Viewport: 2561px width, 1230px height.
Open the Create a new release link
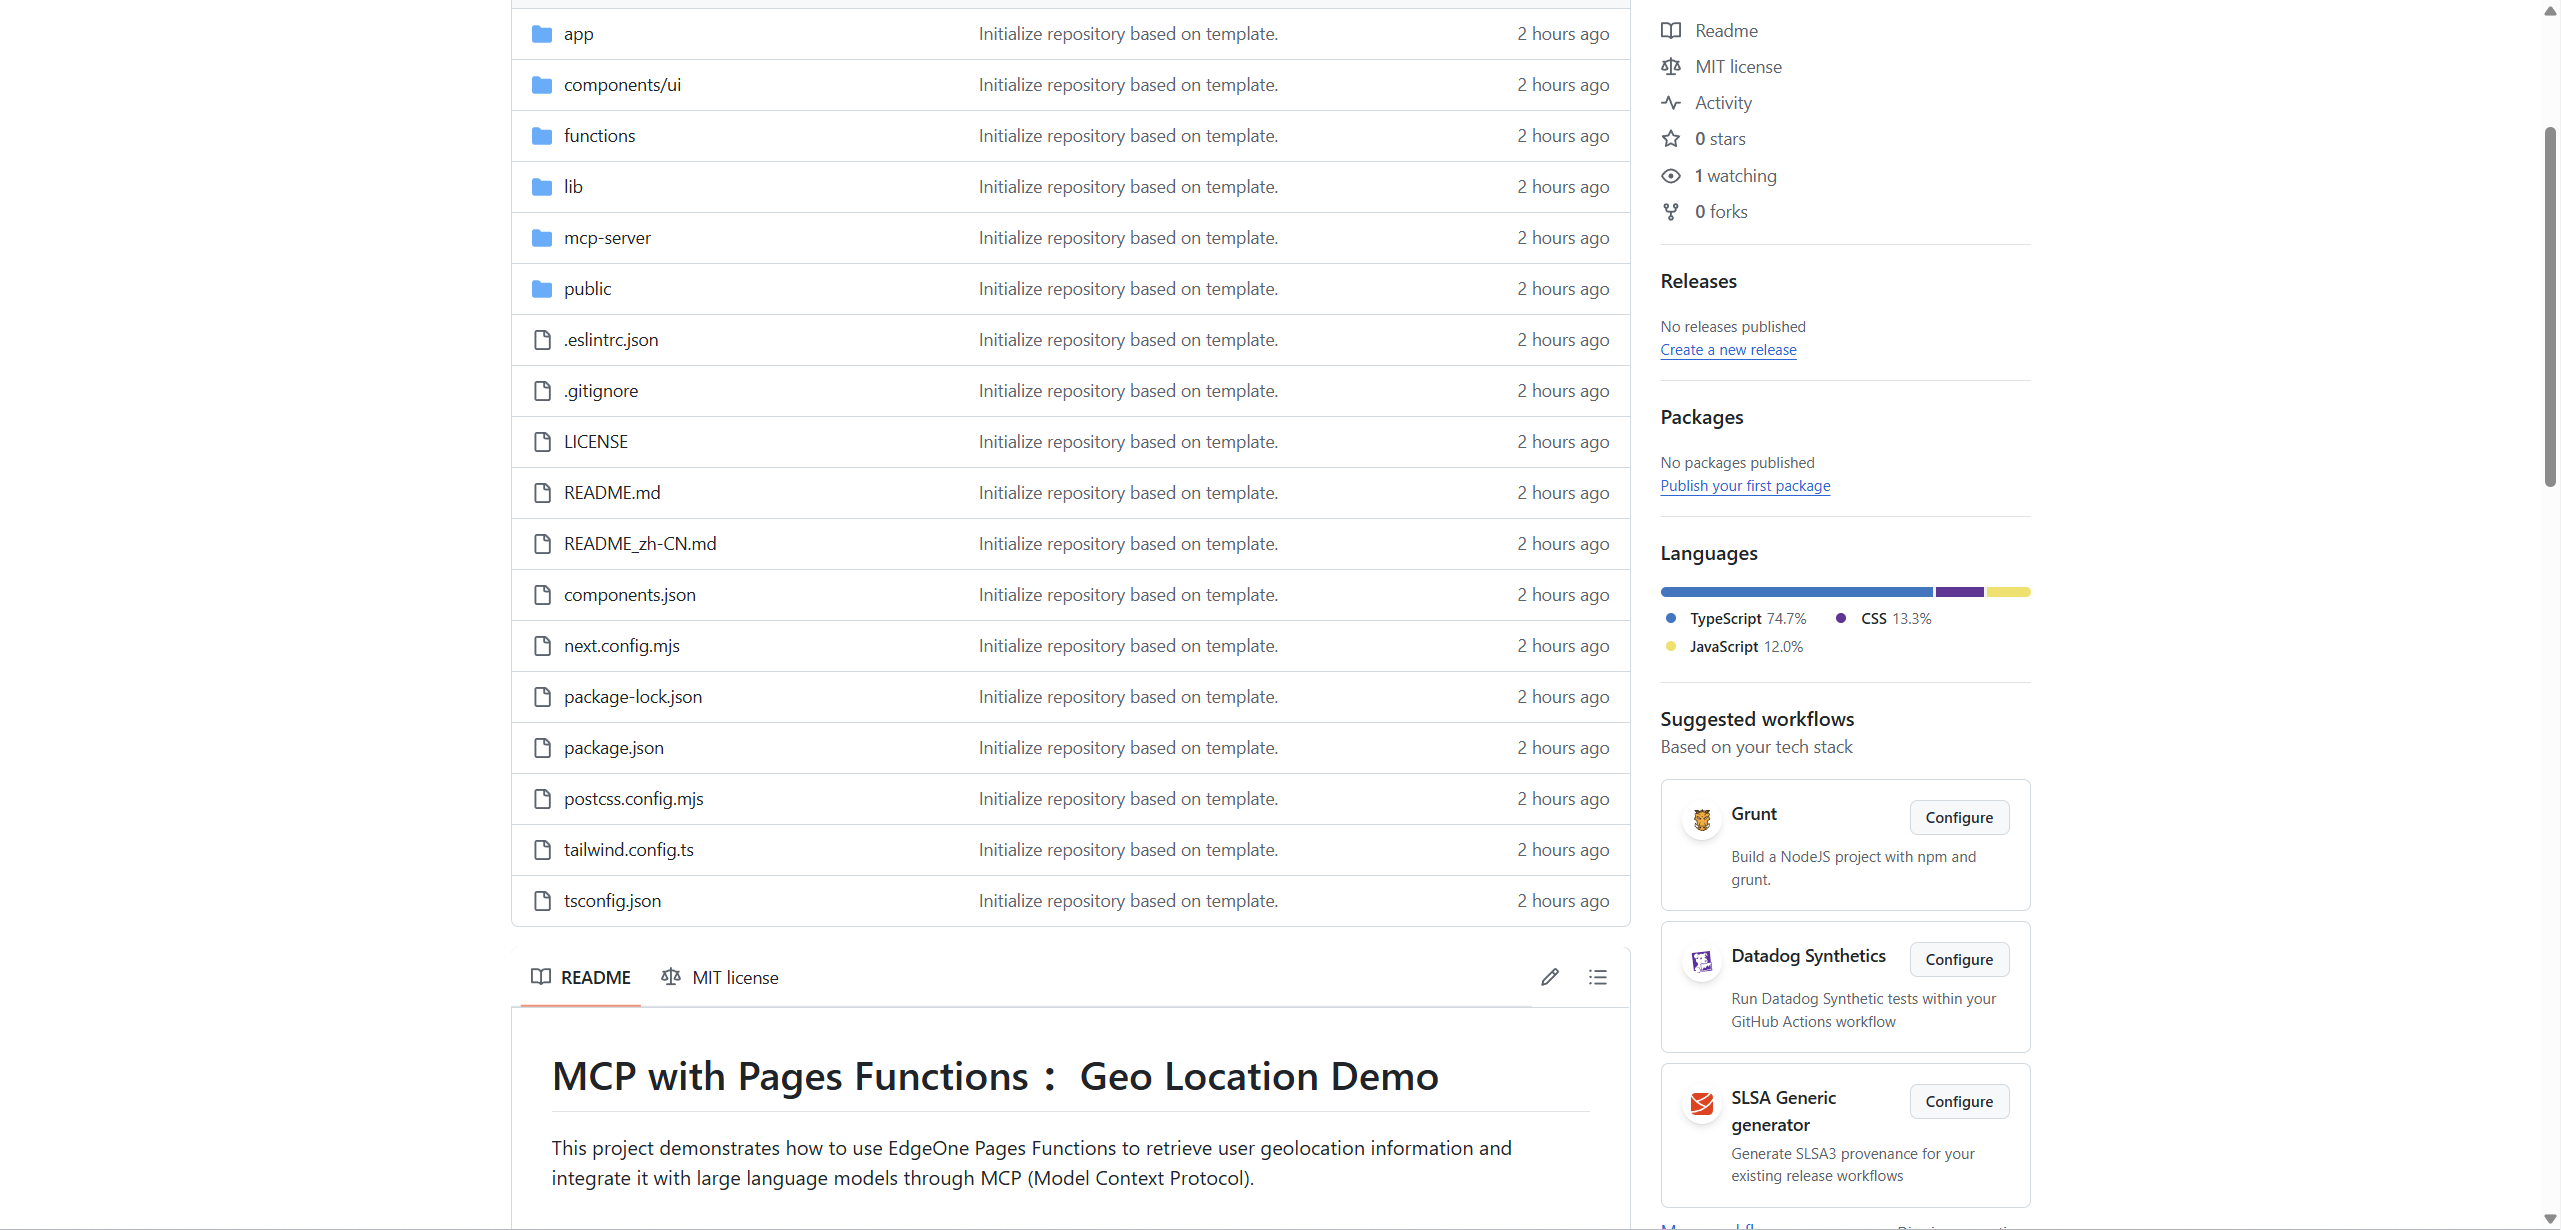pyautogui.click(x=1728, y=350)
